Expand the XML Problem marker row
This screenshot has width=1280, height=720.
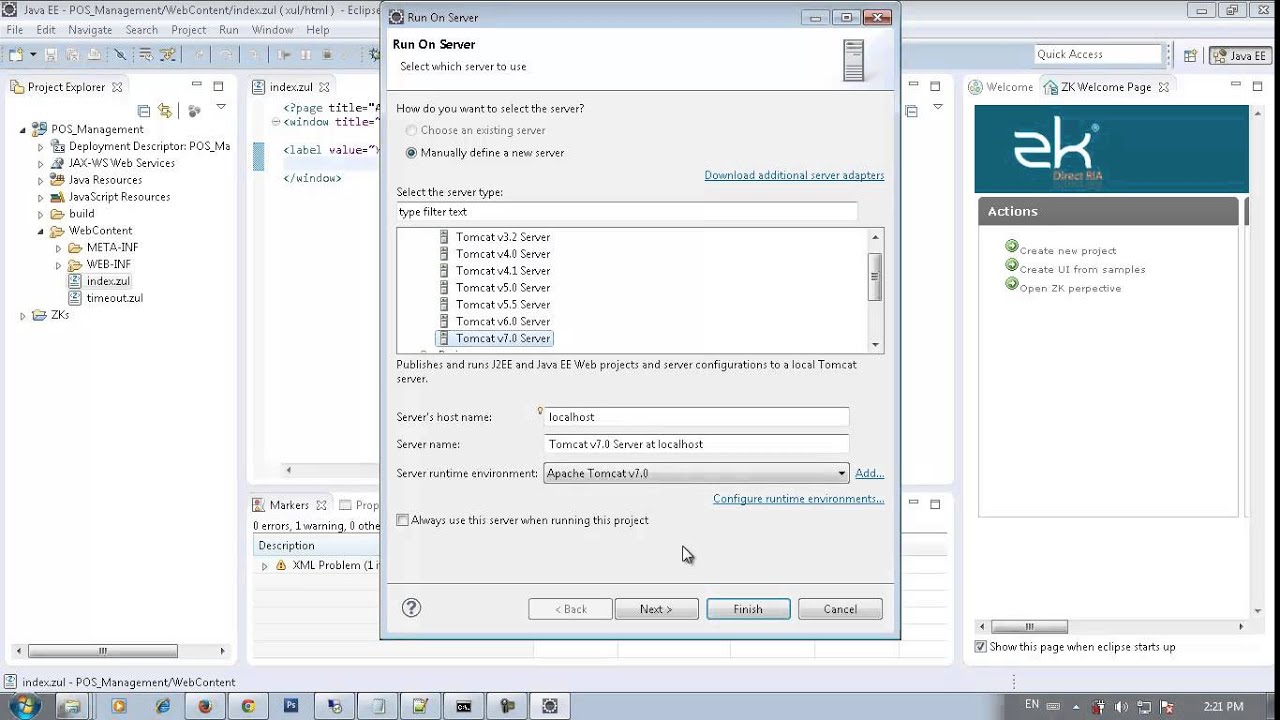point(264,566)
